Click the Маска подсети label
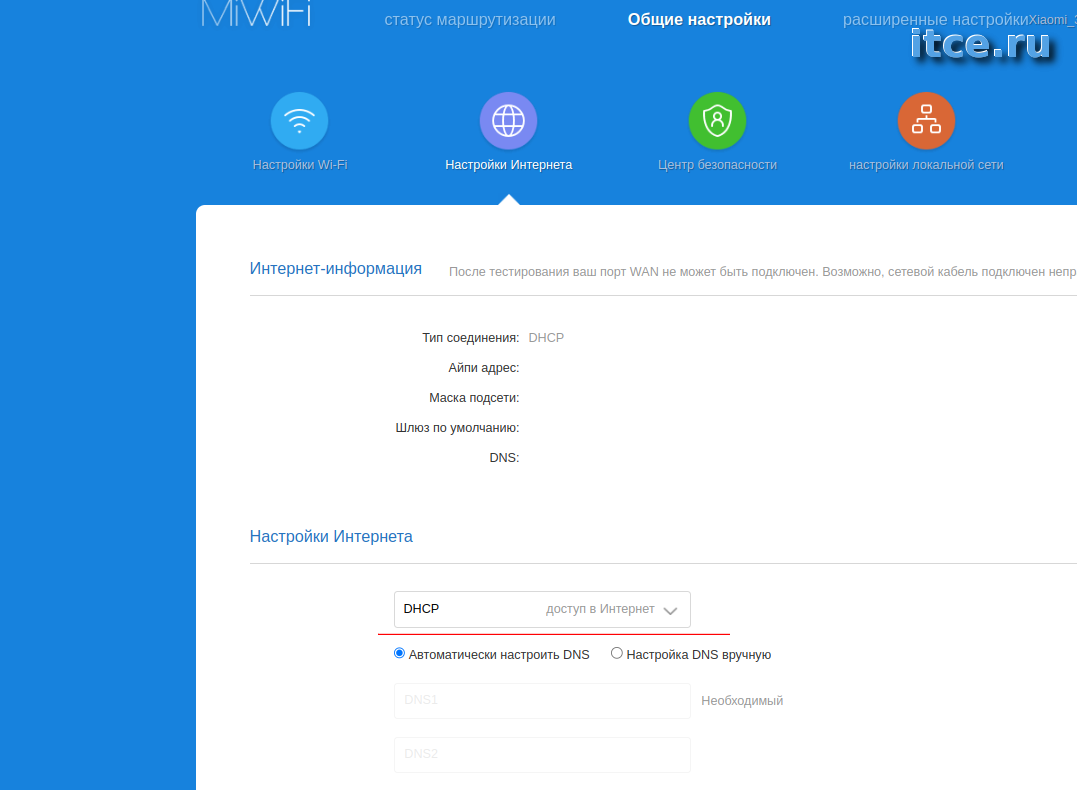The image size is (1077, 790). pos(474,398)
